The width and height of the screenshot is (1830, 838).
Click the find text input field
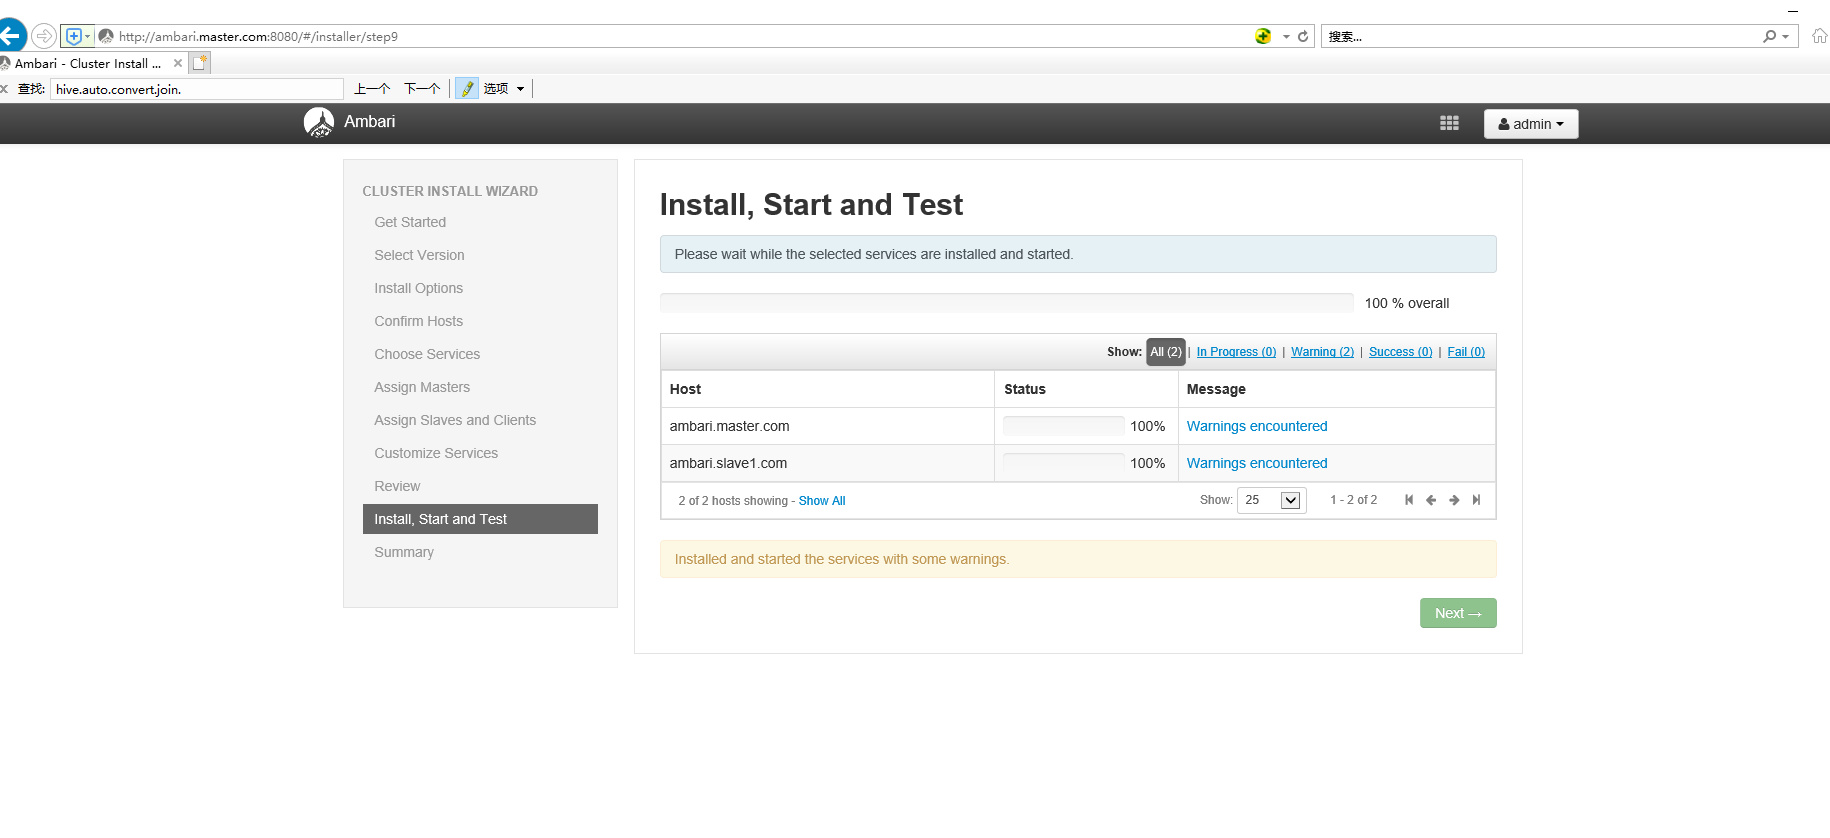click(197, 89)
